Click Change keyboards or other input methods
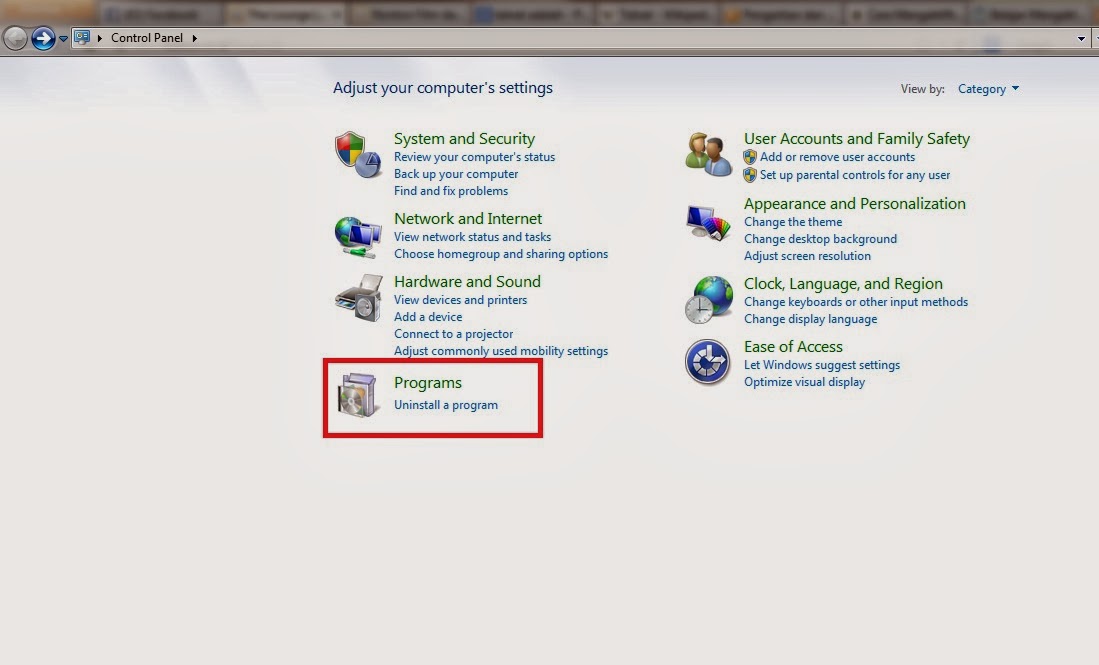Viewport: 1099px width, 665px height. click(856, 302)
